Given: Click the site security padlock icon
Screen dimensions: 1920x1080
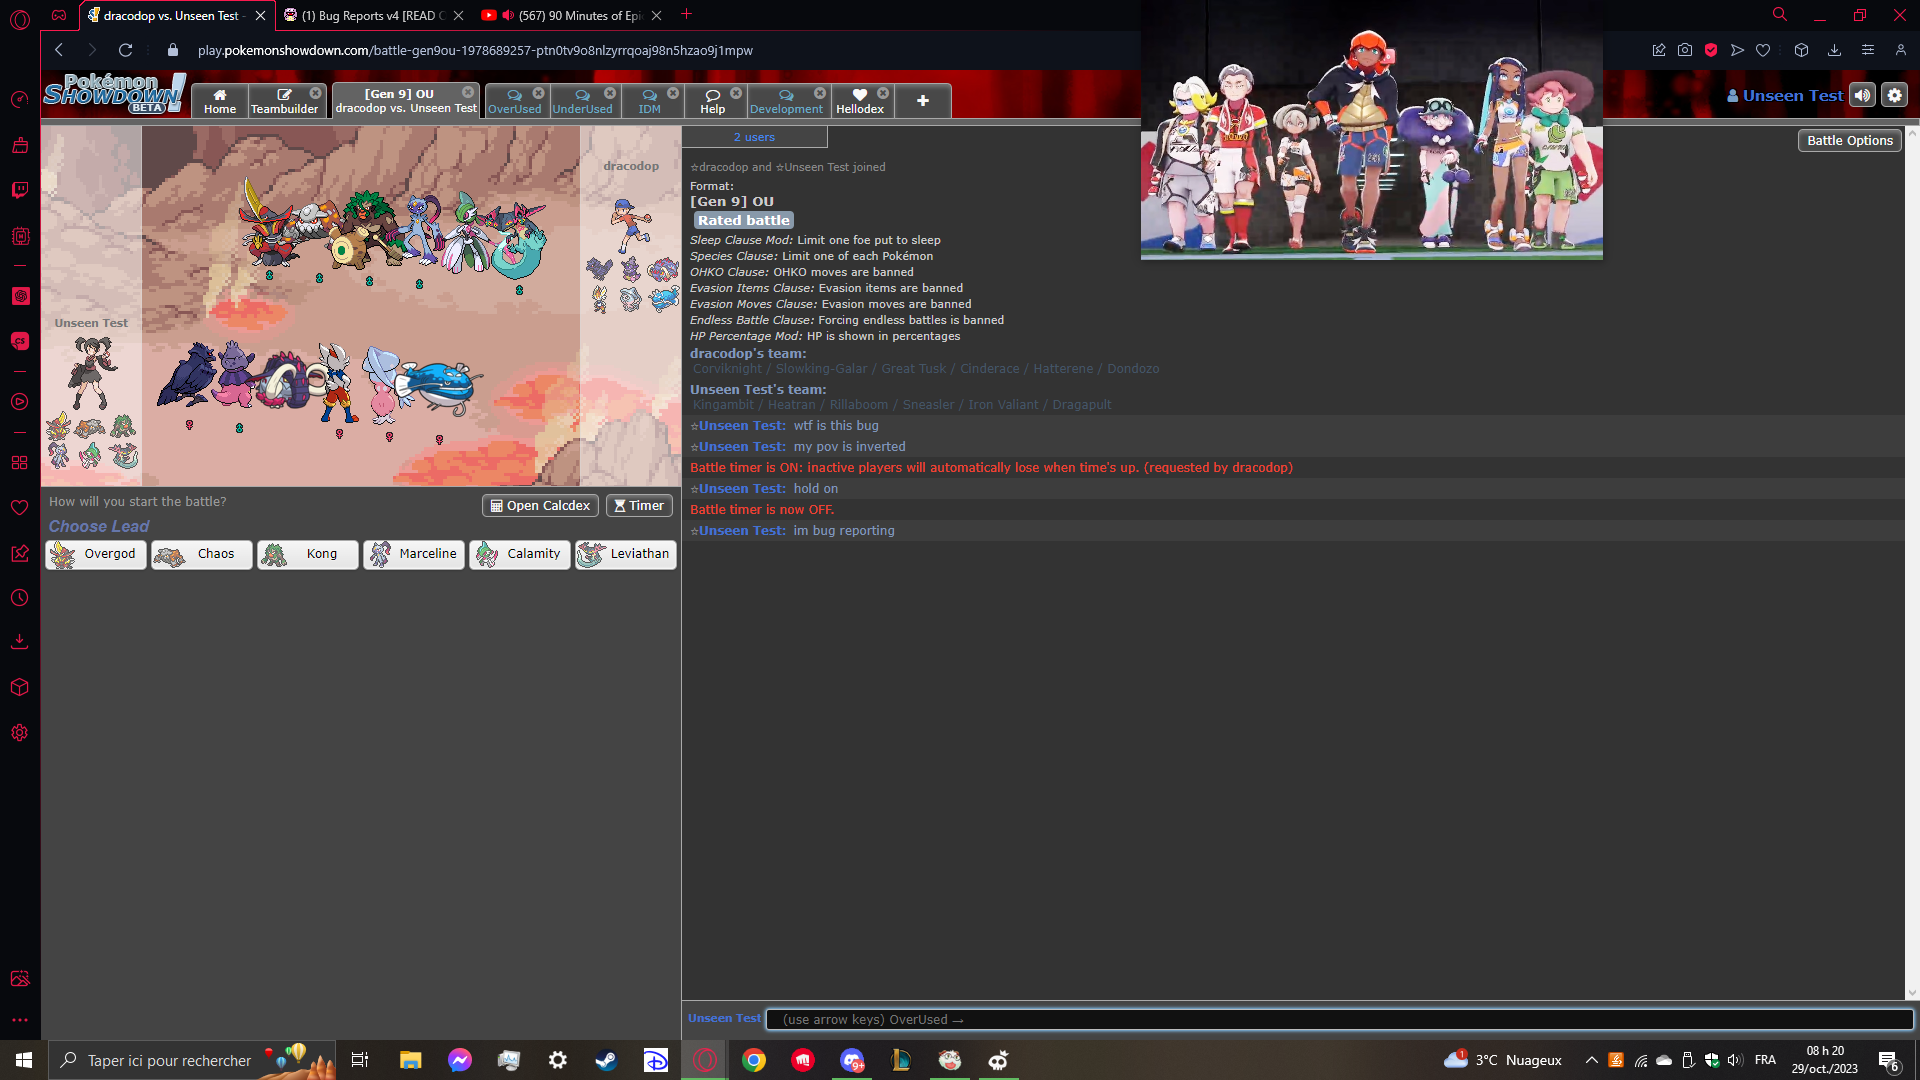Looking at the screenshot, I should tap(173, 50).
